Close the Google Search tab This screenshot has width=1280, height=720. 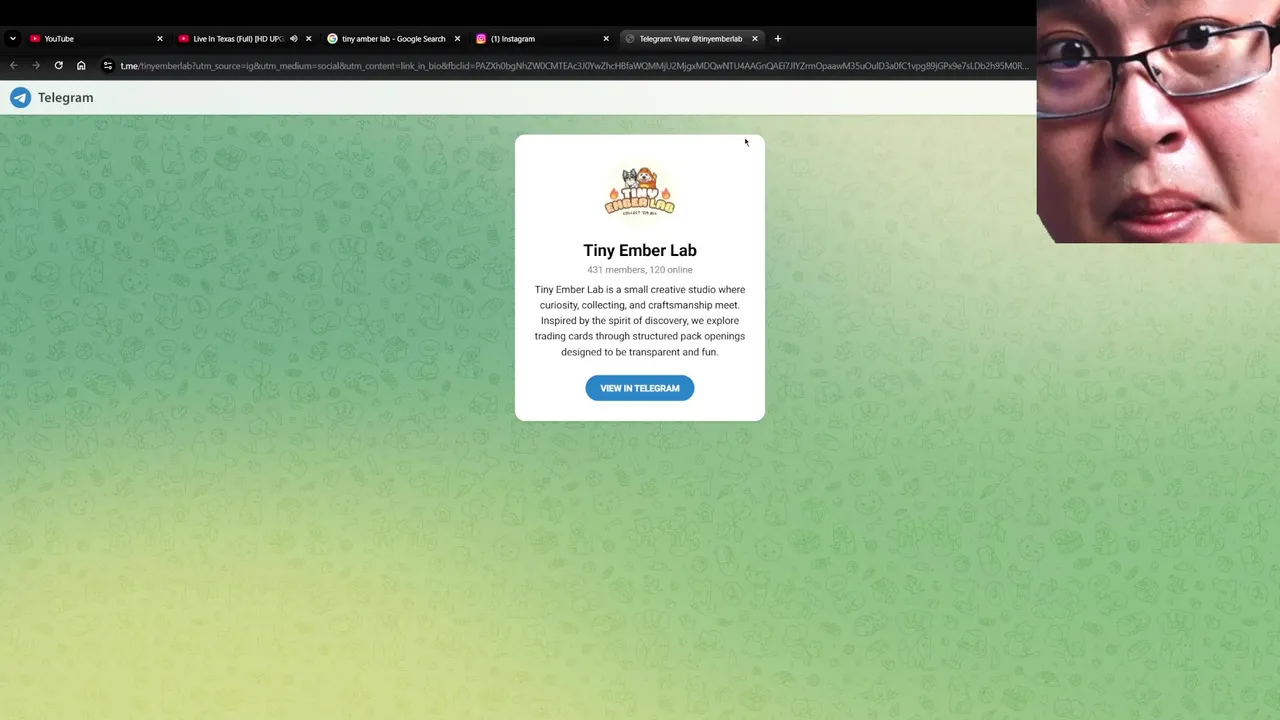click(x=457, y=39)
